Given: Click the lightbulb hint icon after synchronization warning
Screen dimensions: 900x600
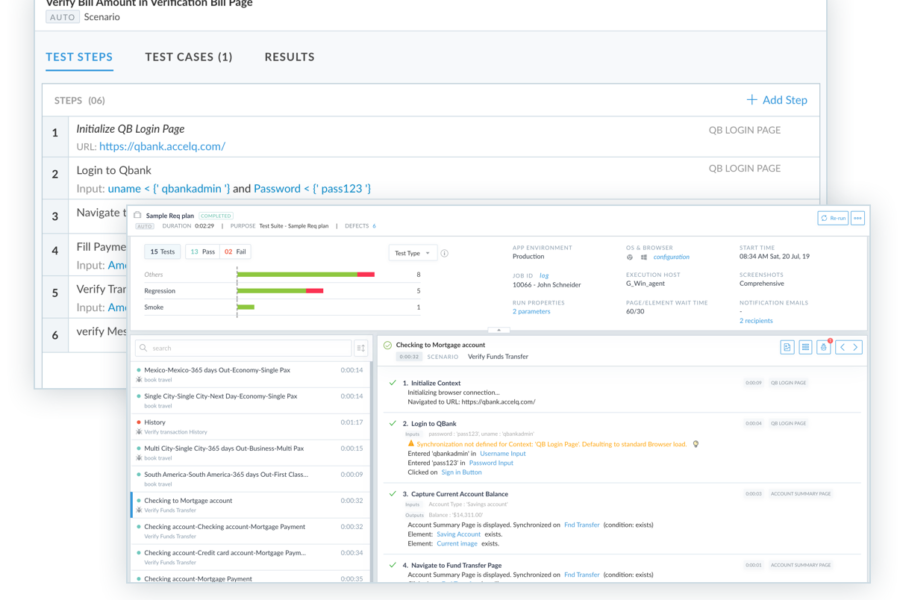Looking at the screenshot, I should click(x=696, y=443).
